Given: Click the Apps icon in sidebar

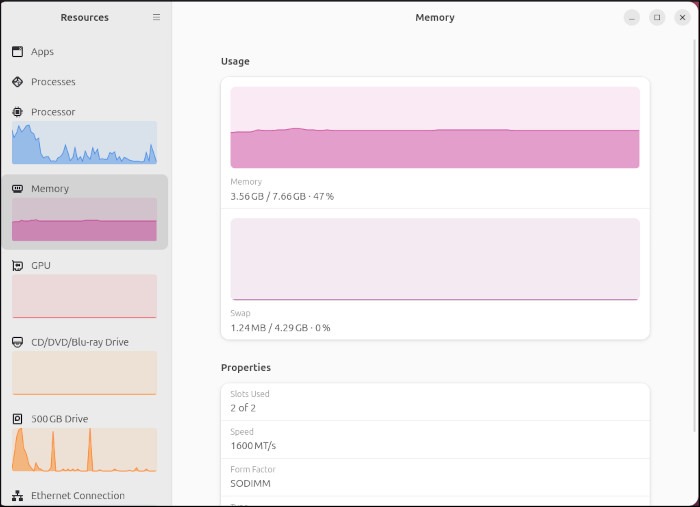Looking at the screenshot, I should [x=18, y=52].
